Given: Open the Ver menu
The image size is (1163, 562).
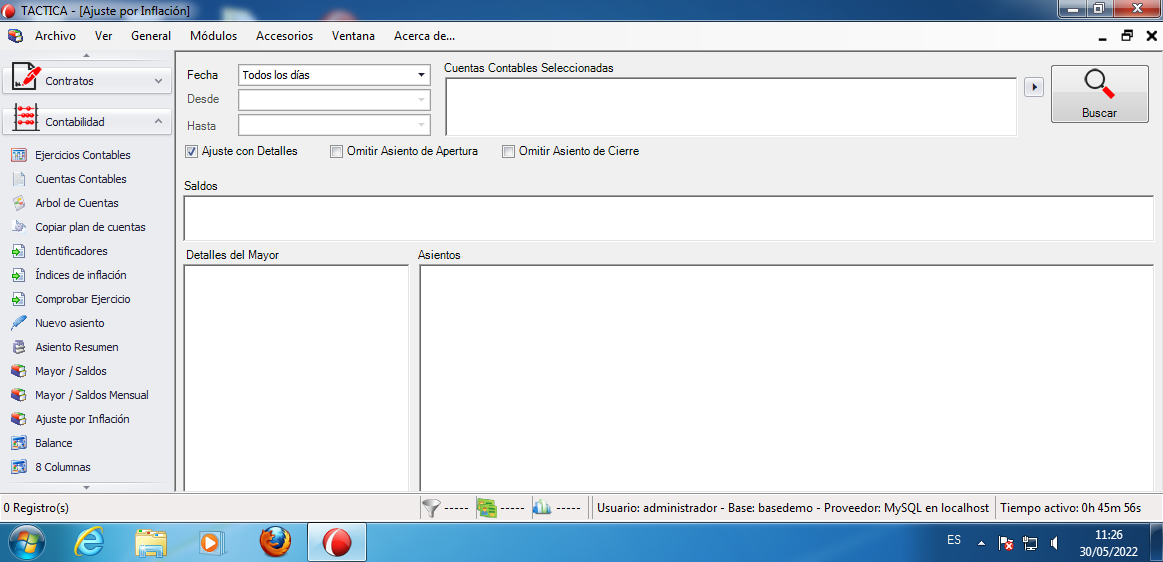Looking at the screenshot, I should click(104, 36).
